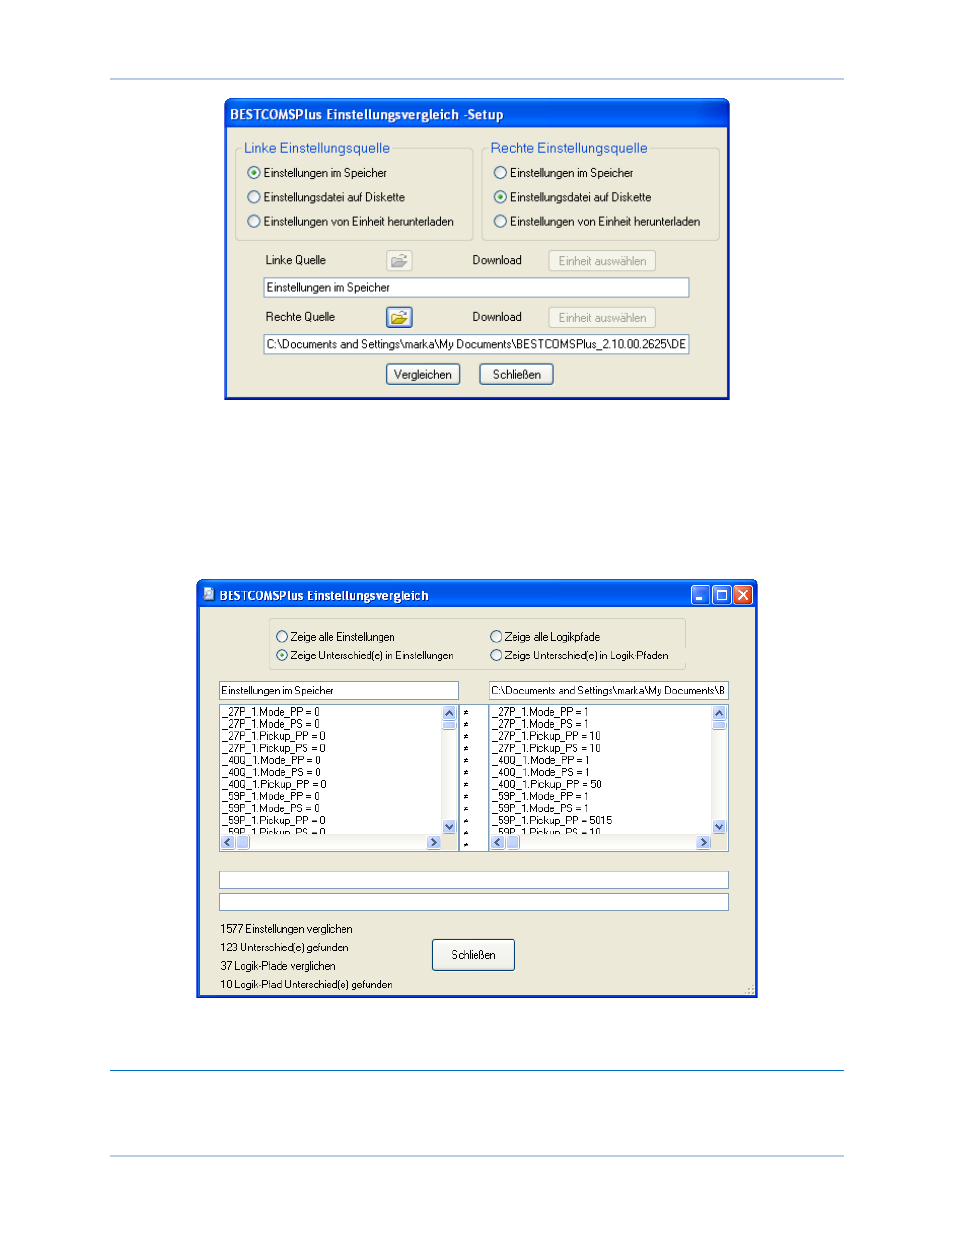Select right Einstellungen im Speicher option
The height and width of the screenshot is (1235, 954).
(x=563, y=173)
